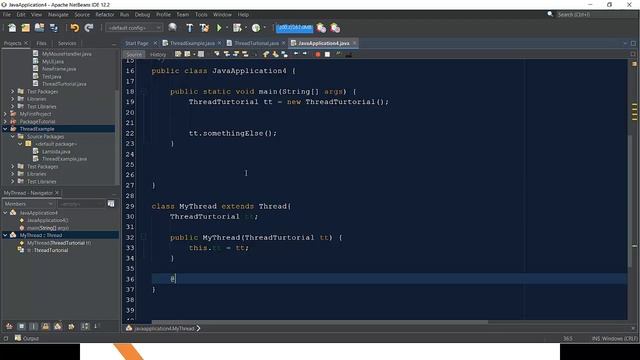This screenshot has height=360, width=640.
Task: Switch to History view in editor
Action: point(158,54)
